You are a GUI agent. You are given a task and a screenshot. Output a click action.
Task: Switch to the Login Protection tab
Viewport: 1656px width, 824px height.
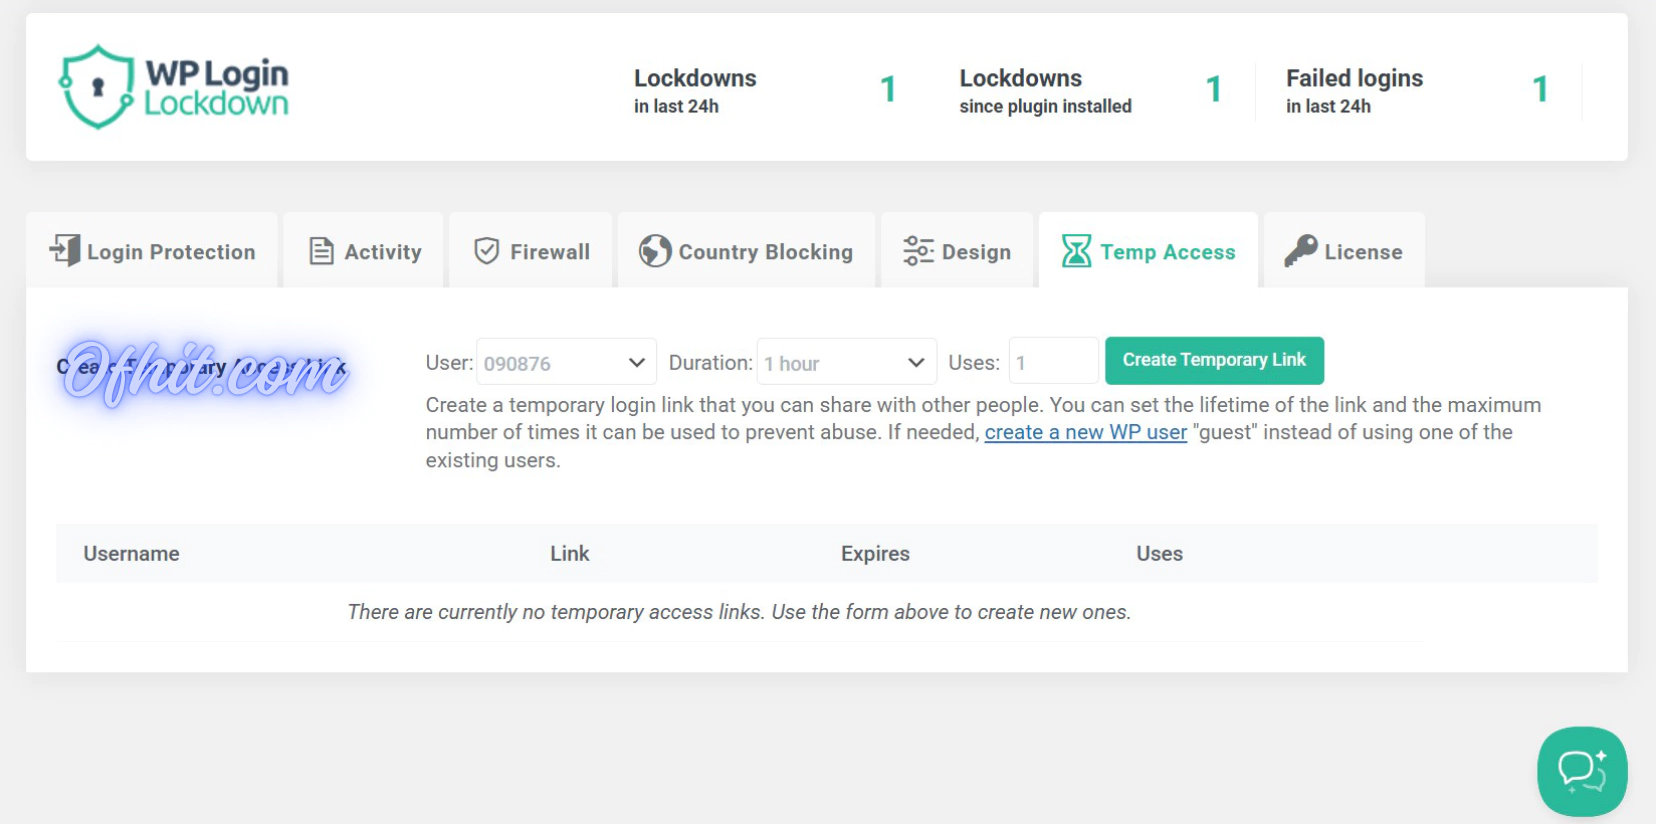pyautogui.click(x=170, y=252)
